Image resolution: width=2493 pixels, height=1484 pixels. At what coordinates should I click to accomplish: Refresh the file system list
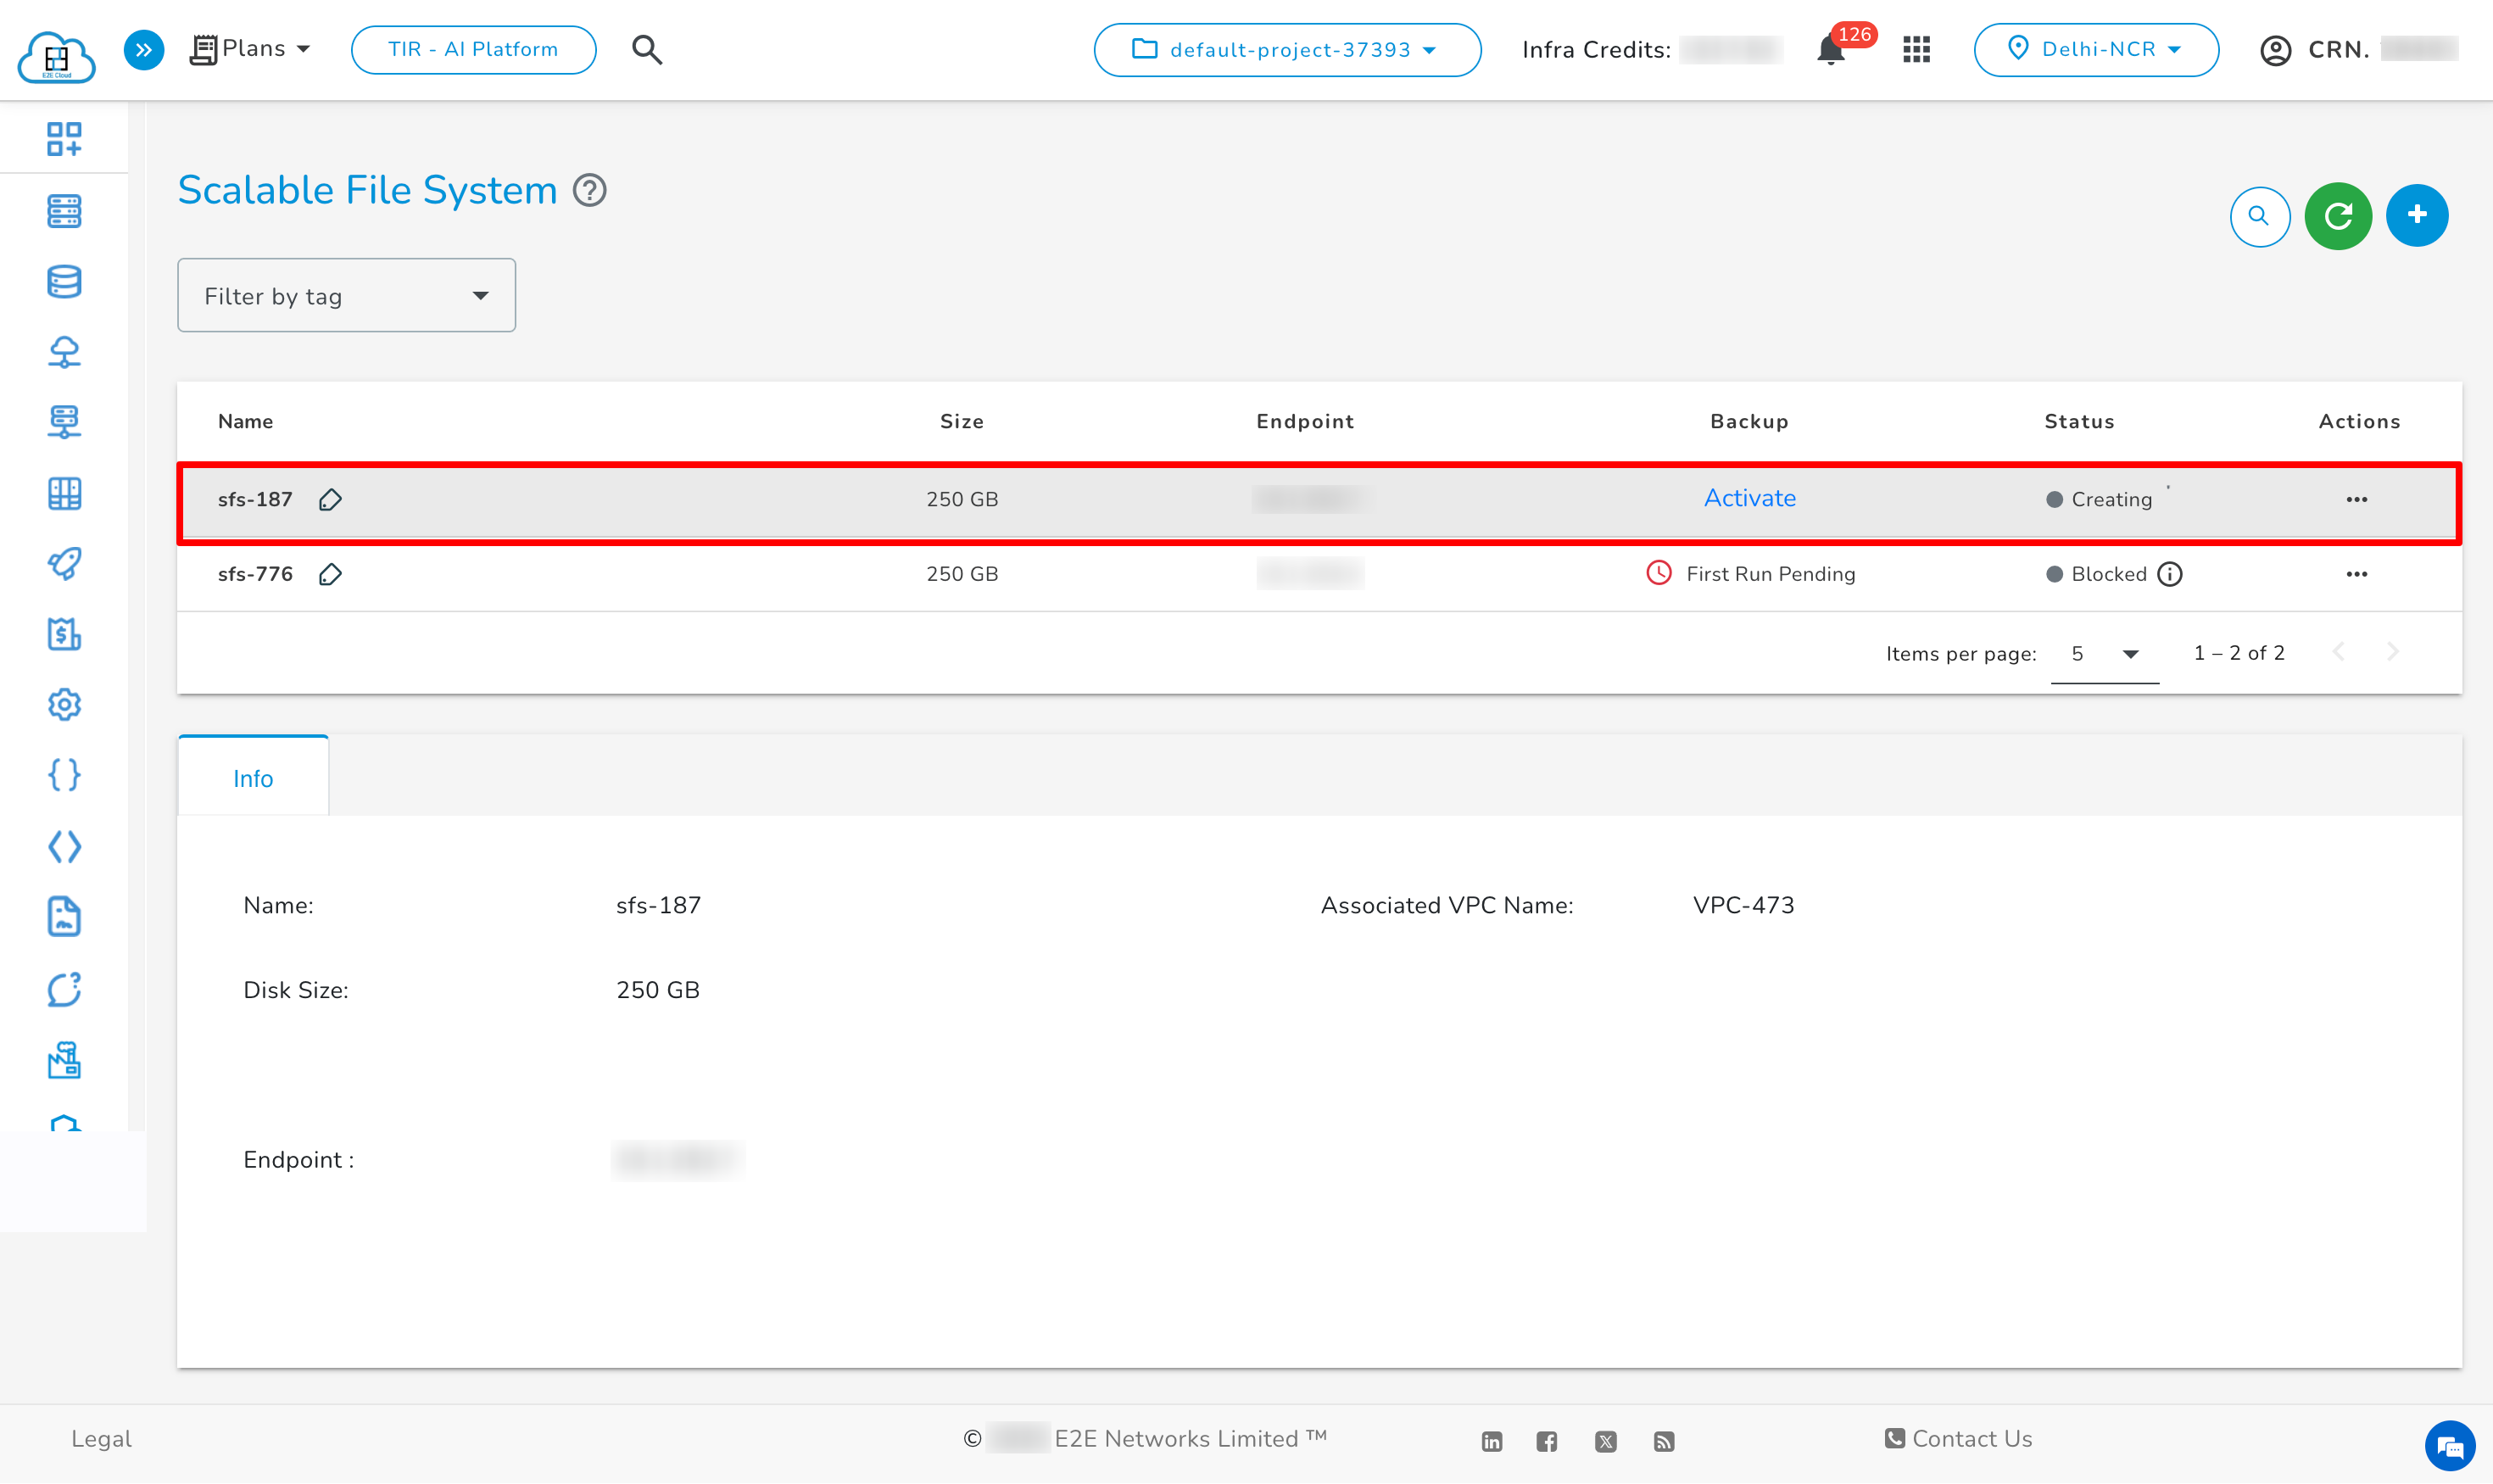(2338, 215)
